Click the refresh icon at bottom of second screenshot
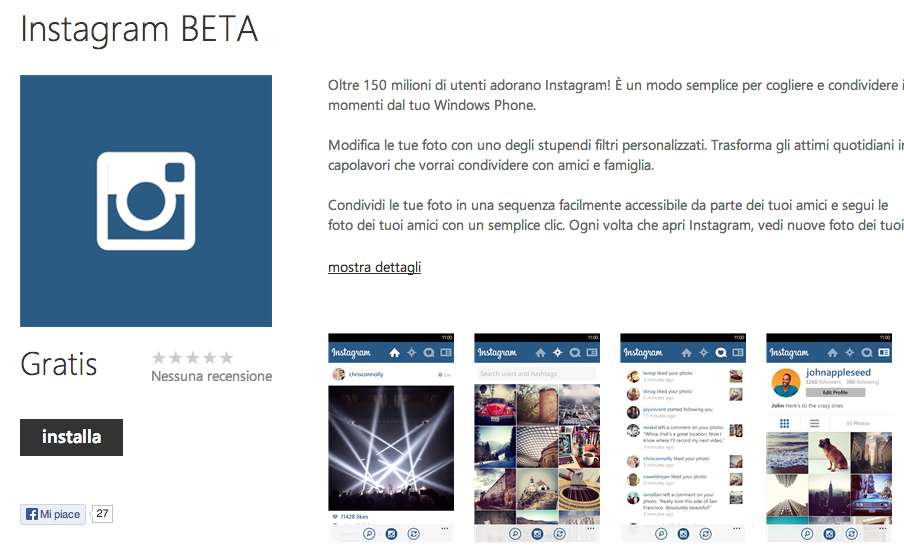Viewport: 904px width, 554px height. pyautogui.click(x=559, y=534)
